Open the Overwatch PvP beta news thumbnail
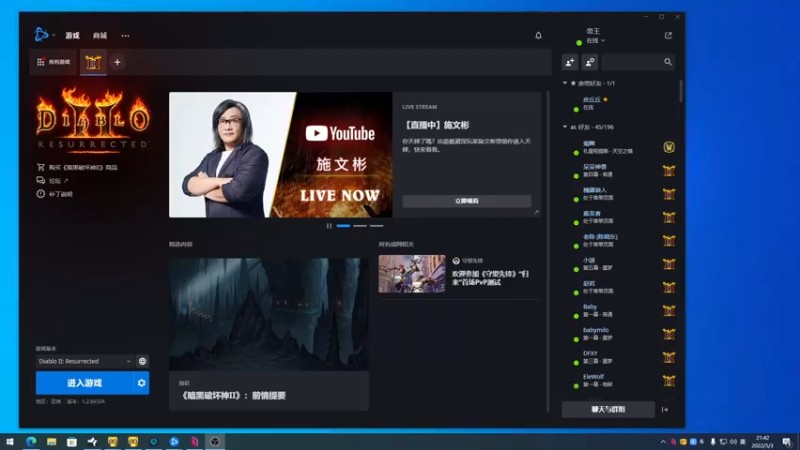The height and width of the screenshot is (450, 800). pyautogui.click(x=412, y=273)
